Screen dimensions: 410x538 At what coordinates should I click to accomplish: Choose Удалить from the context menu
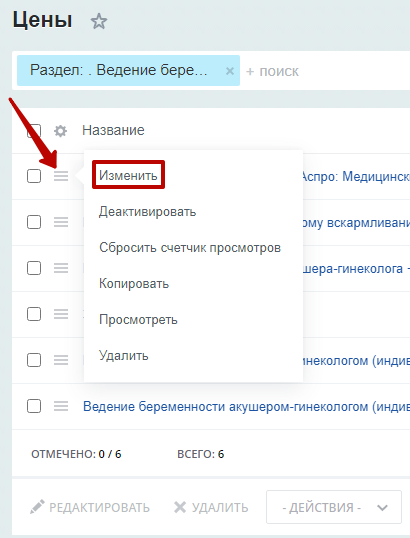tap(124, 355)
